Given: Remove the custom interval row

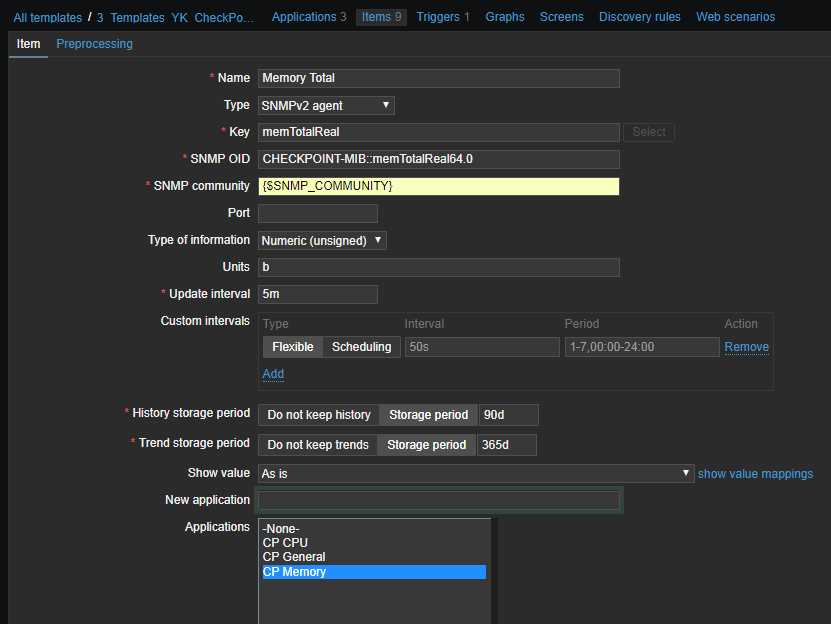Looking at the screenshot, I should tap(746, 347).
